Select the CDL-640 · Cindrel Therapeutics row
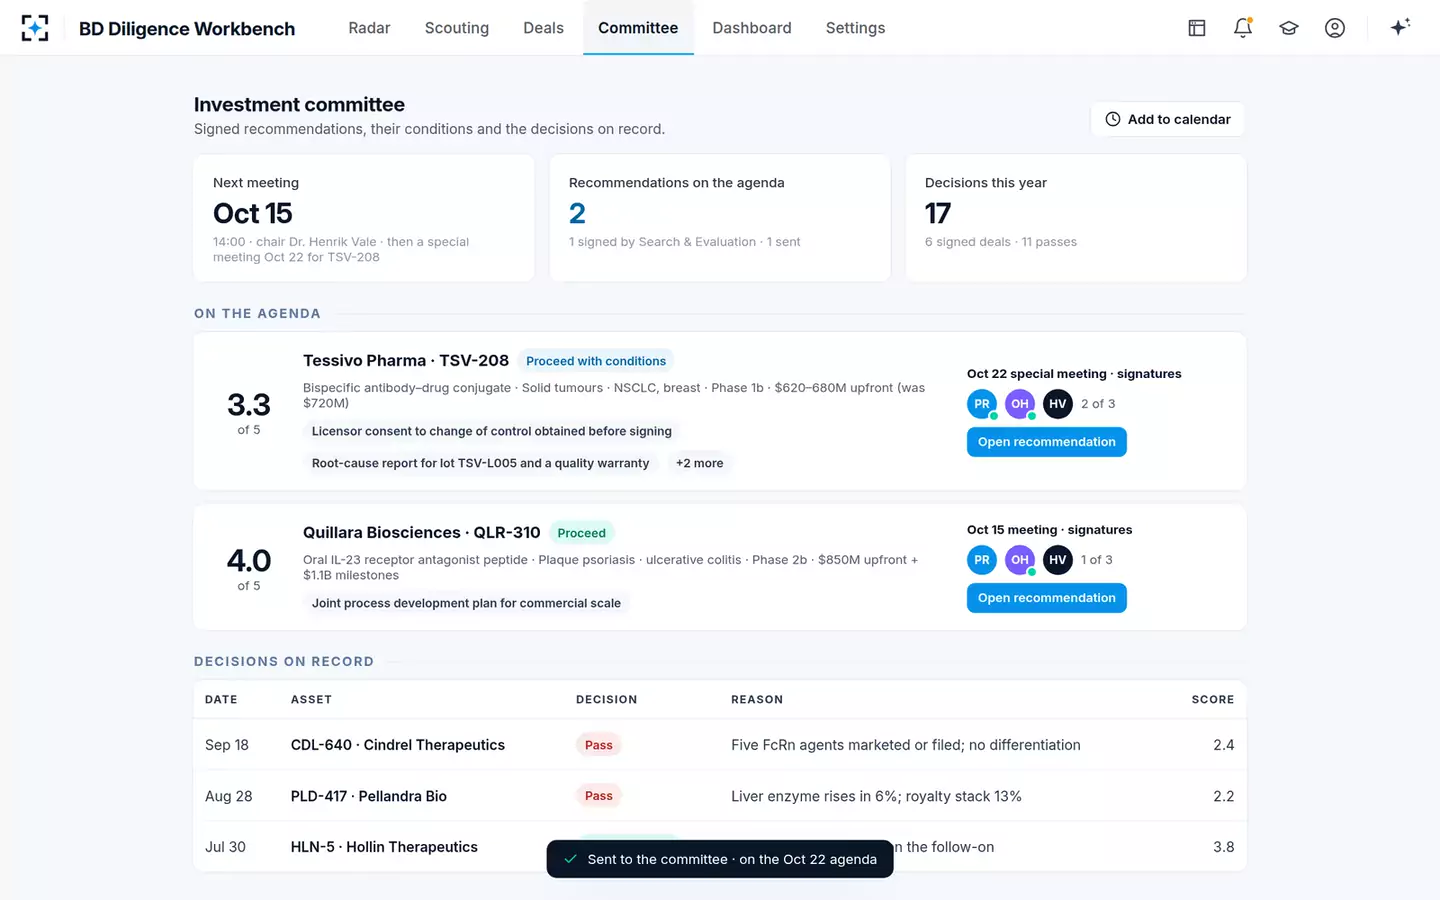Viewport: 1440px width, 900px height. click(x=720, y=745)
